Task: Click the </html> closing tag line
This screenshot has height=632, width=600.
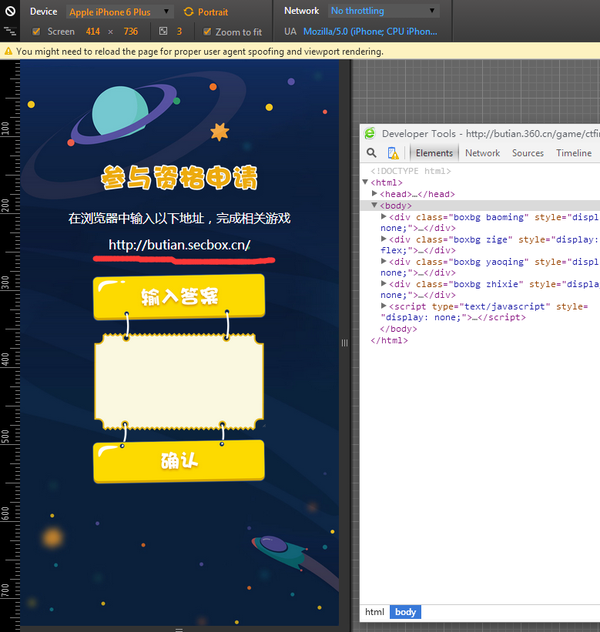Action: [x=389, y=340]
